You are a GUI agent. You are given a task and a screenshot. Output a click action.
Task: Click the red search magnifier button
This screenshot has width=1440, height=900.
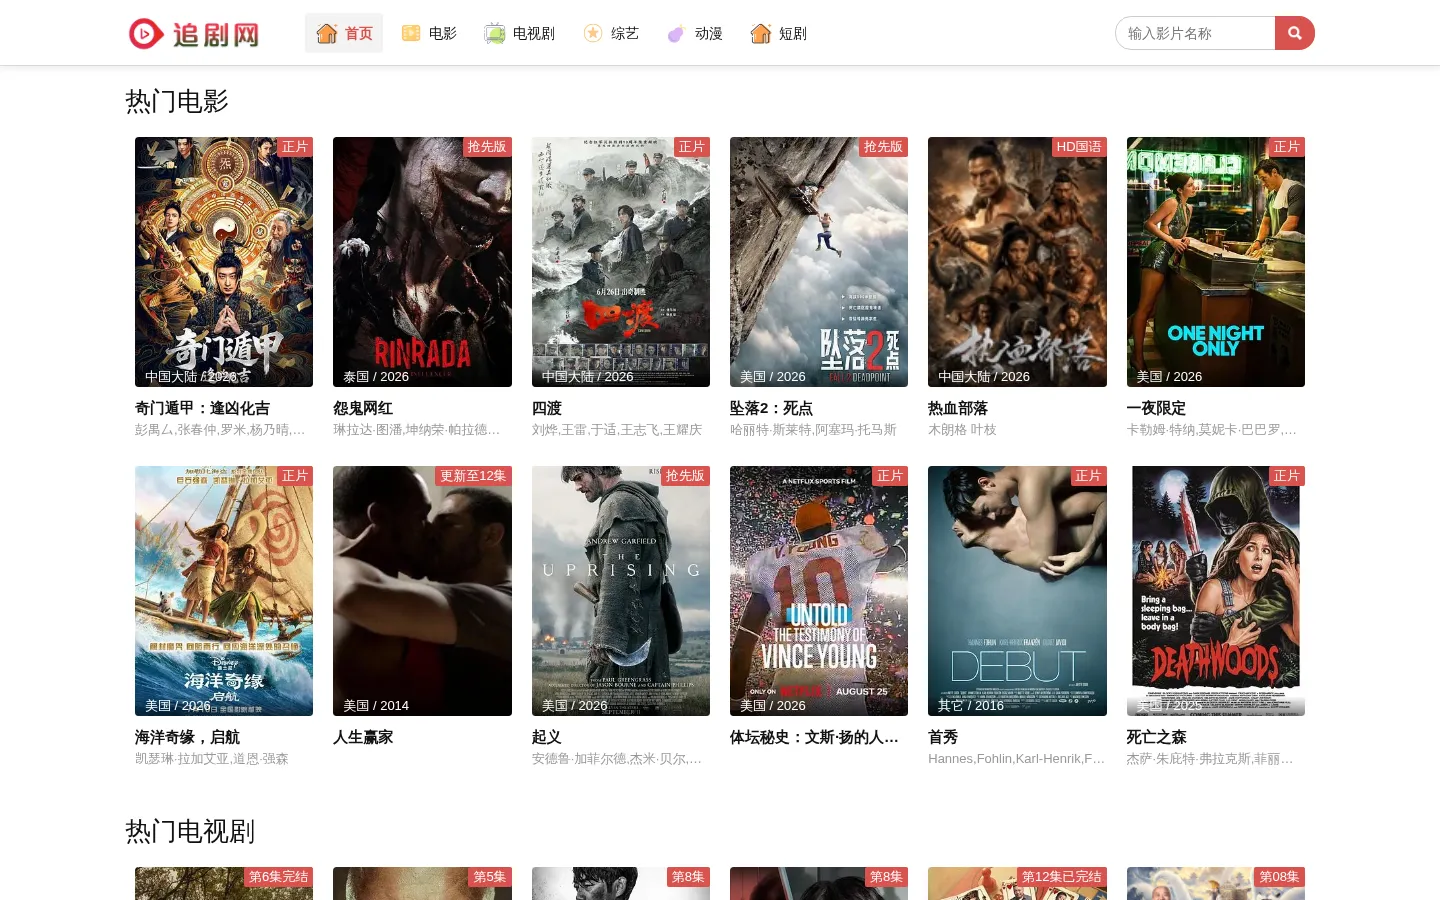click(x=1295, y=33)
